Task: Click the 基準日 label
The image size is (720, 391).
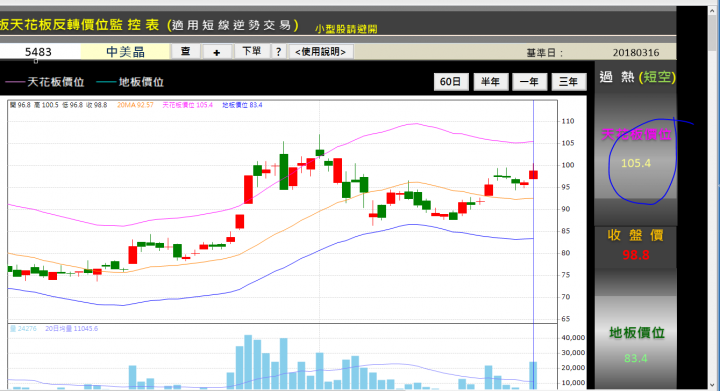Action: coord(545,53)
